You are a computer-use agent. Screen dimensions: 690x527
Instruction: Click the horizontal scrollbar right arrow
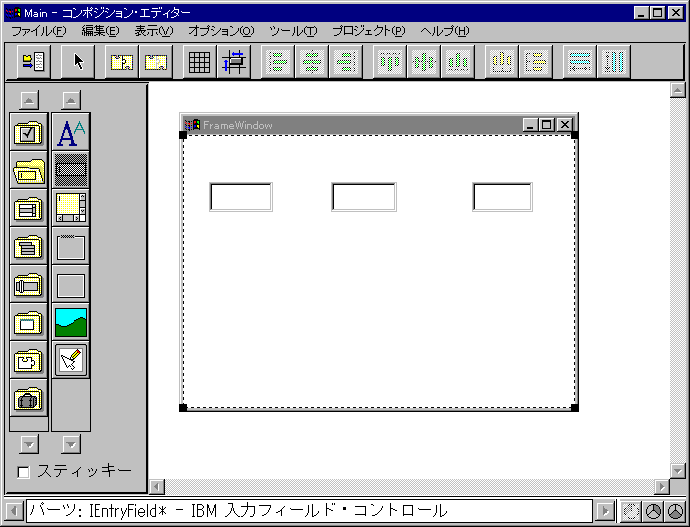pos(661,487)
